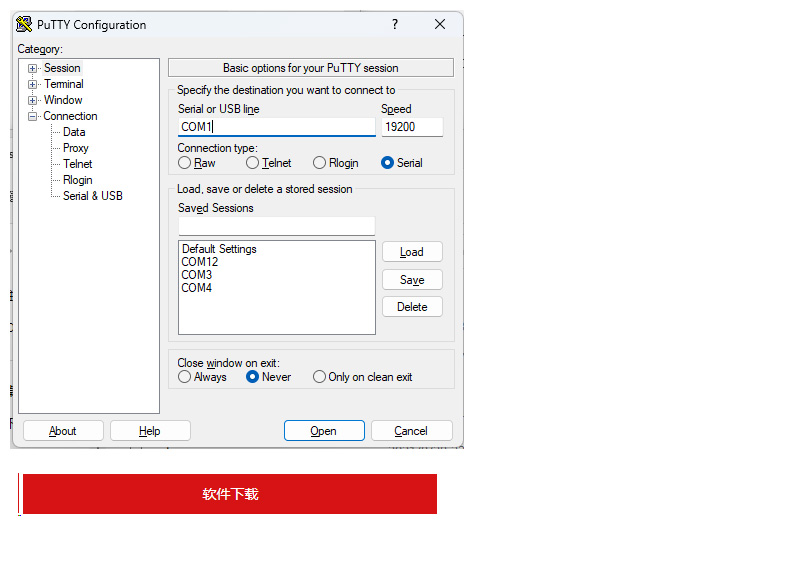The height and width of the screenshot is (570, 785).
Task: Collapse the Connection tree node
Action: [x=32, y=117]
